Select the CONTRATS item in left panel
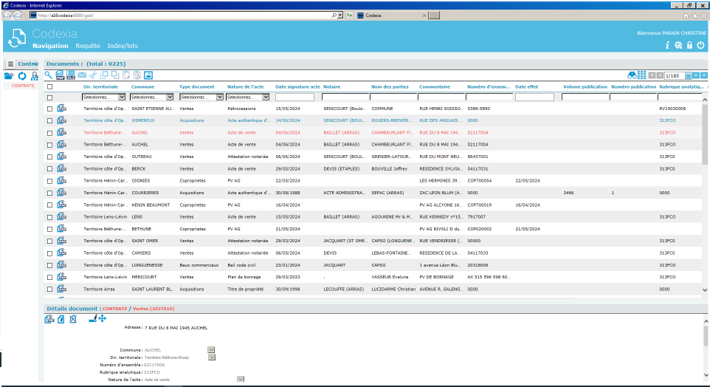 (23, 86)
